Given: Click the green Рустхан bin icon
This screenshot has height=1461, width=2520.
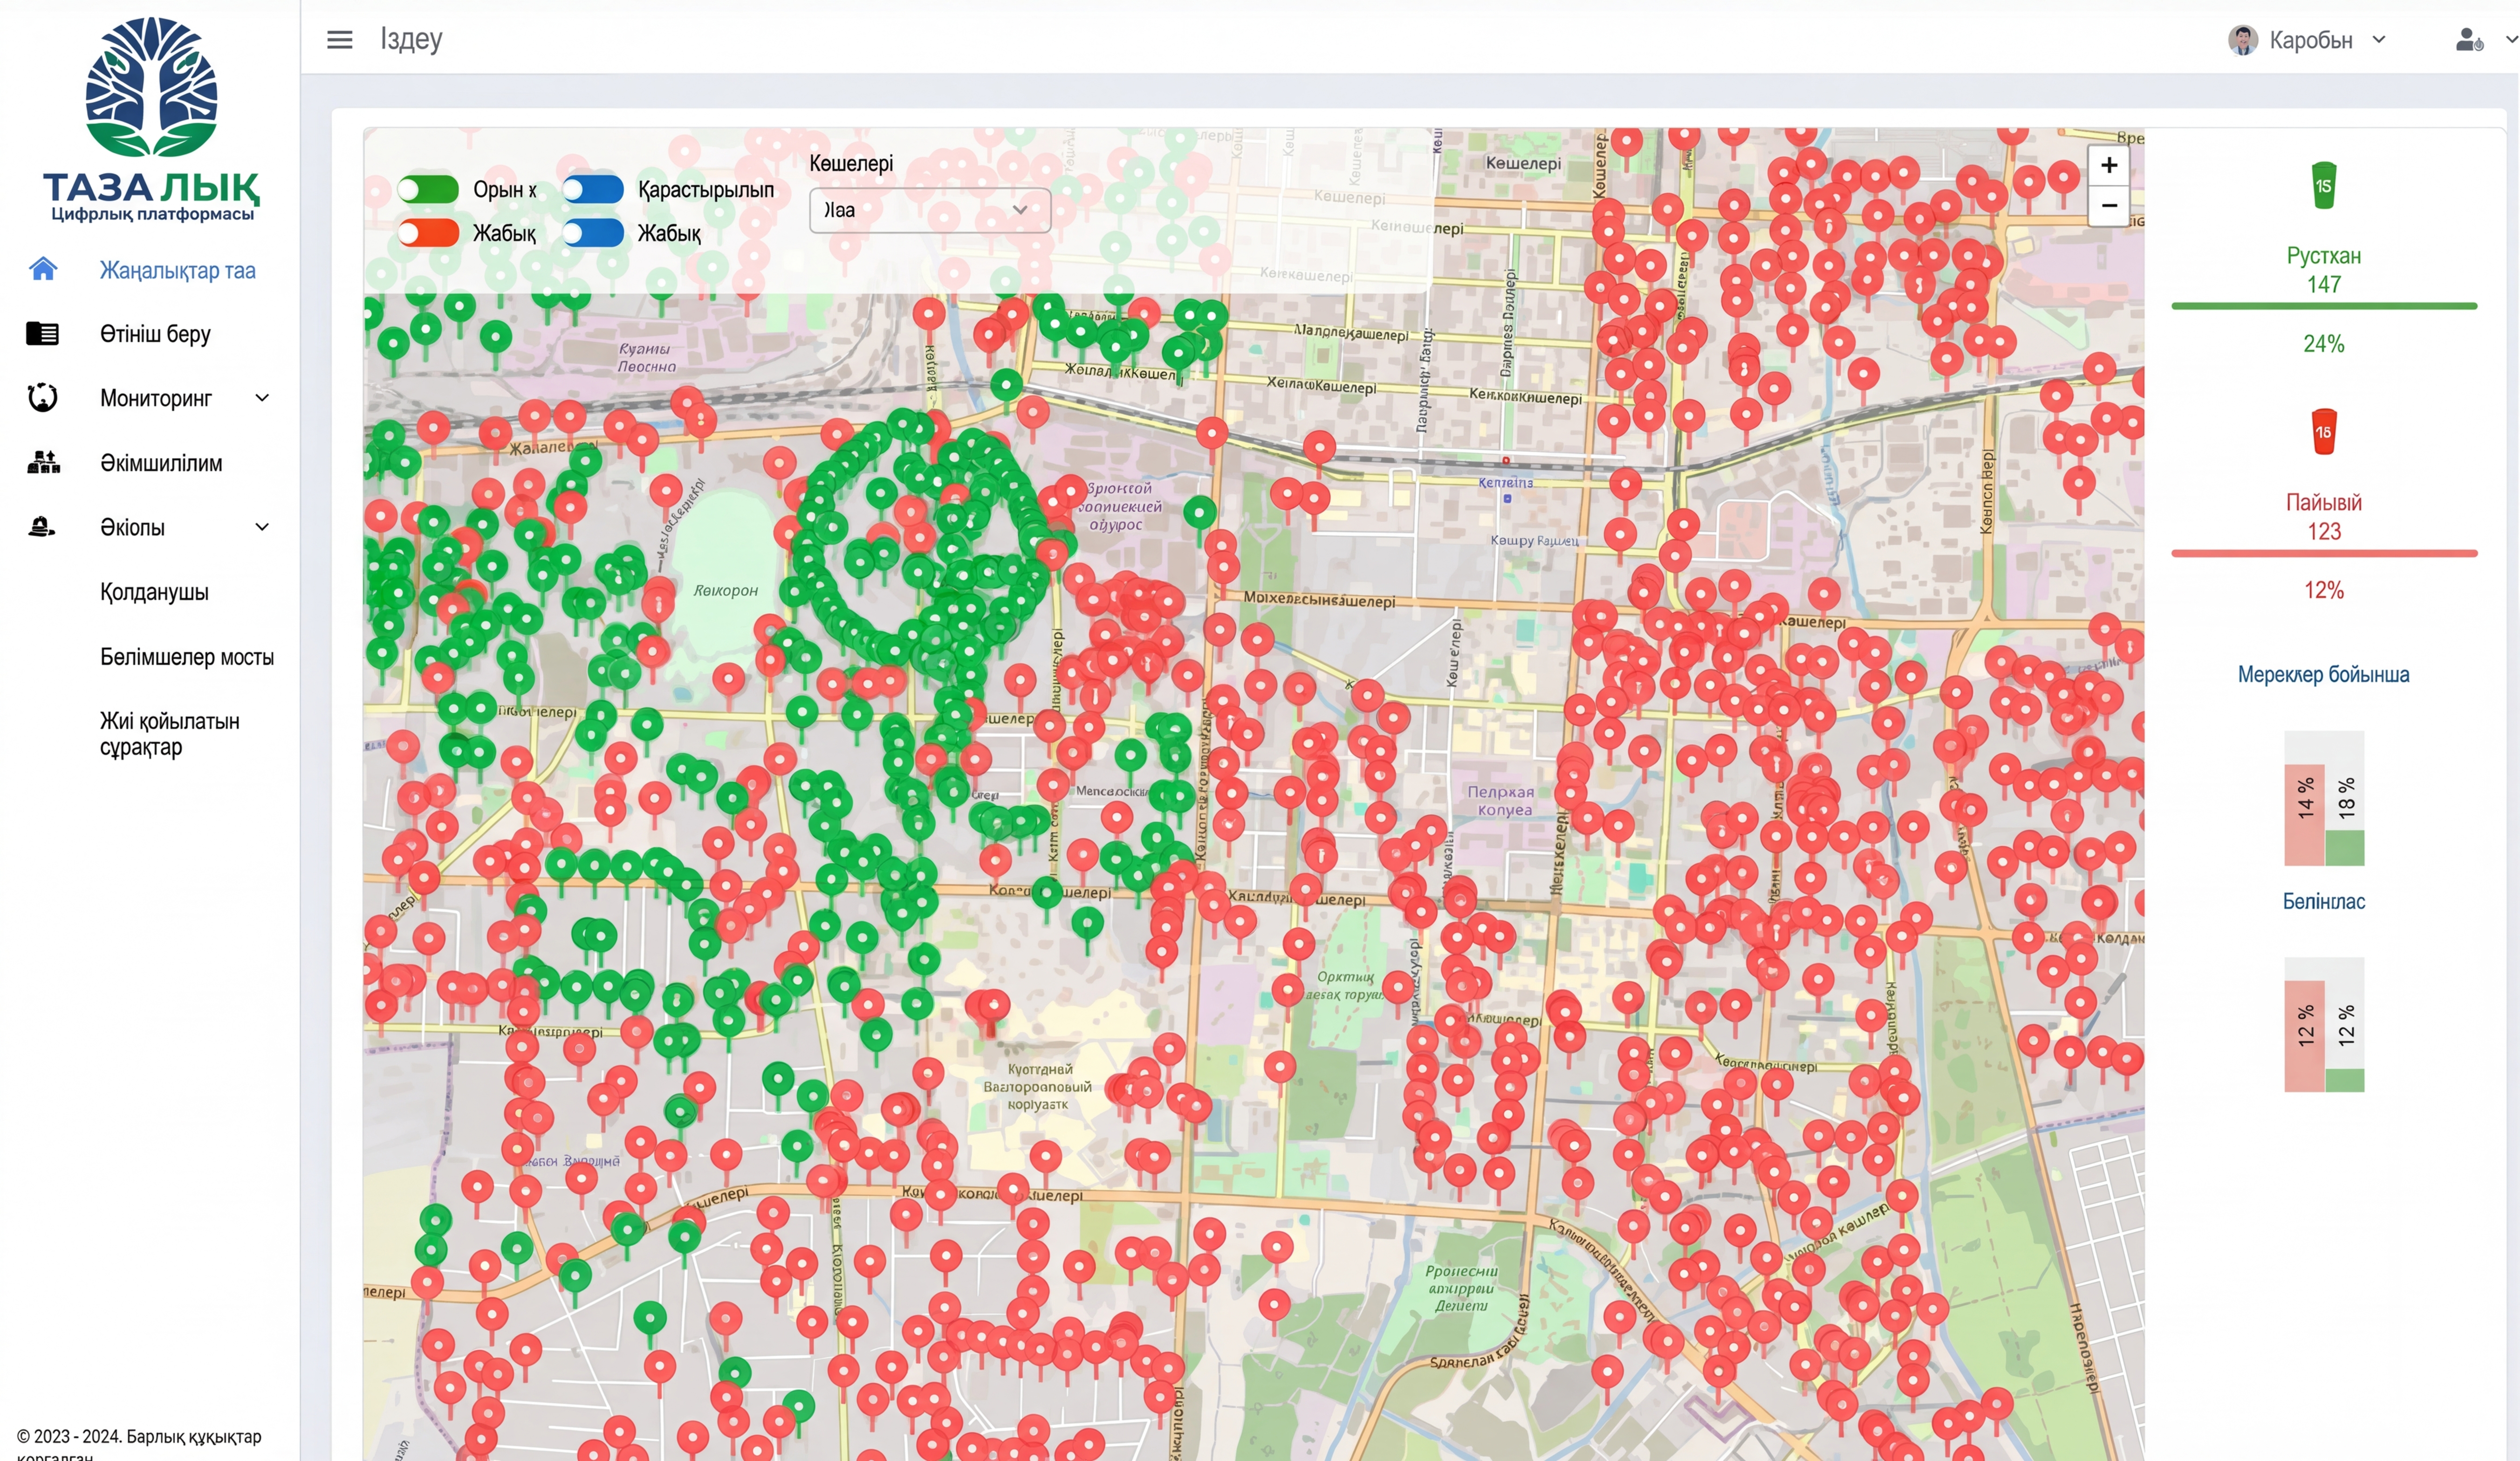Looking at the screenshot, I should pos(2323,185).
